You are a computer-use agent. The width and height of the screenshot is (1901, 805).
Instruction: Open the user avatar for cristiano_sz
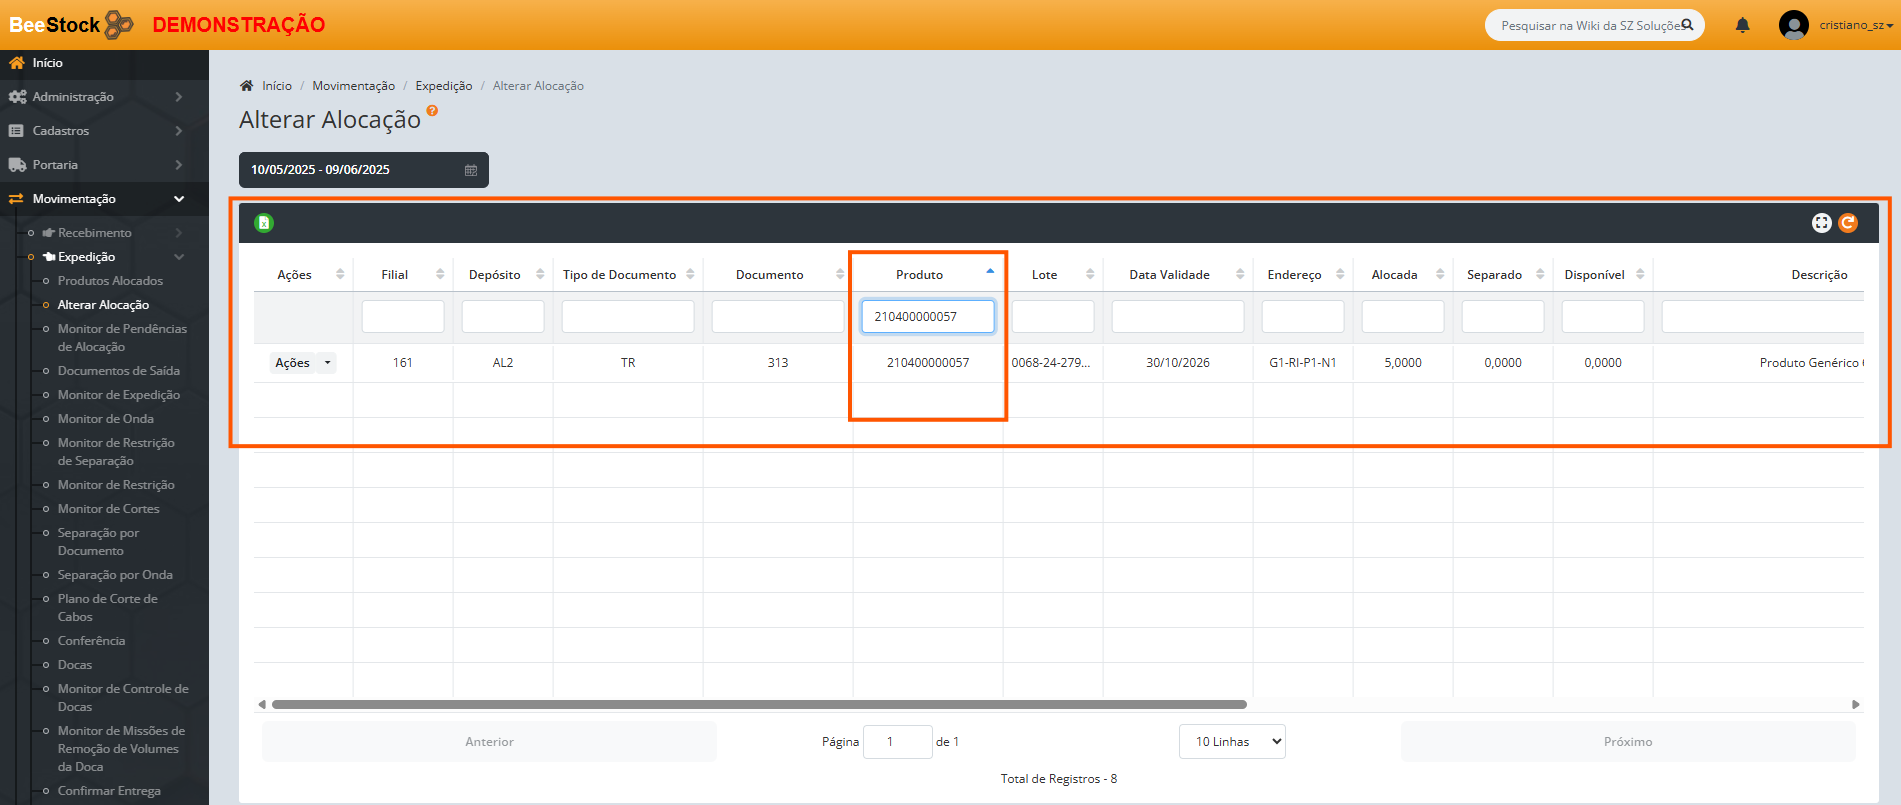(x=1794, y=25)
